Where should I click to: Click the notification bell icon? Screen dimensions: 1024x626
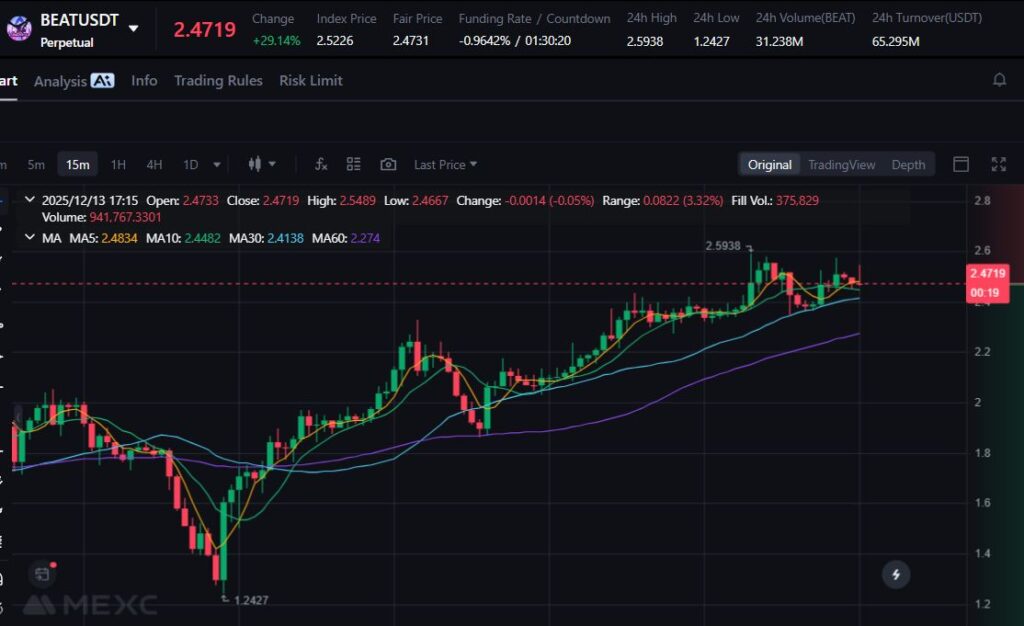point(998,80)
